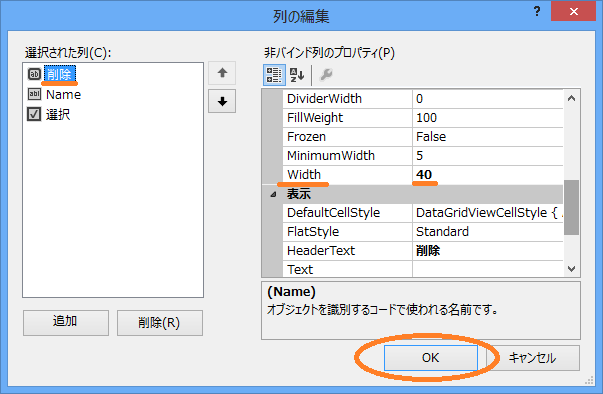Select the 削除 column entry
The height and width of the screenshot is (394, 603).
[x=60, y=74]
